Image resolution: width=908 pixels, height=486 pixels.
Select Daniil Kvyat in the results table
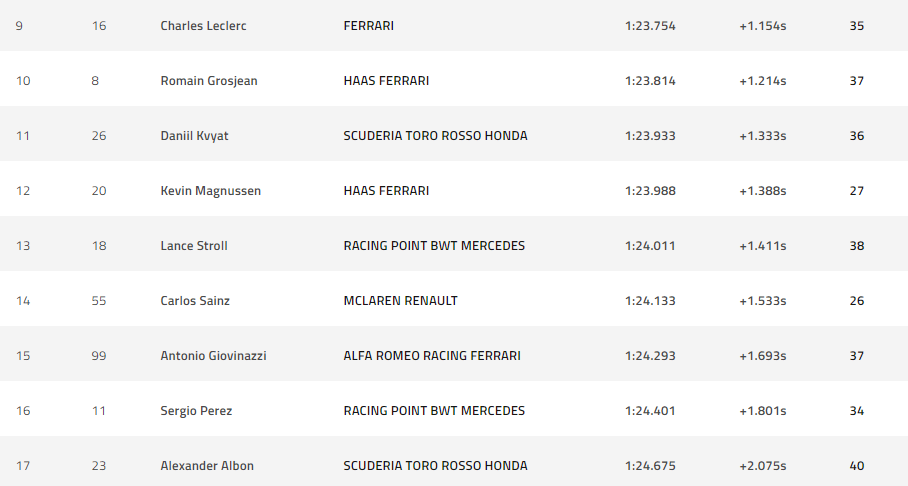(x=194, y=136)
